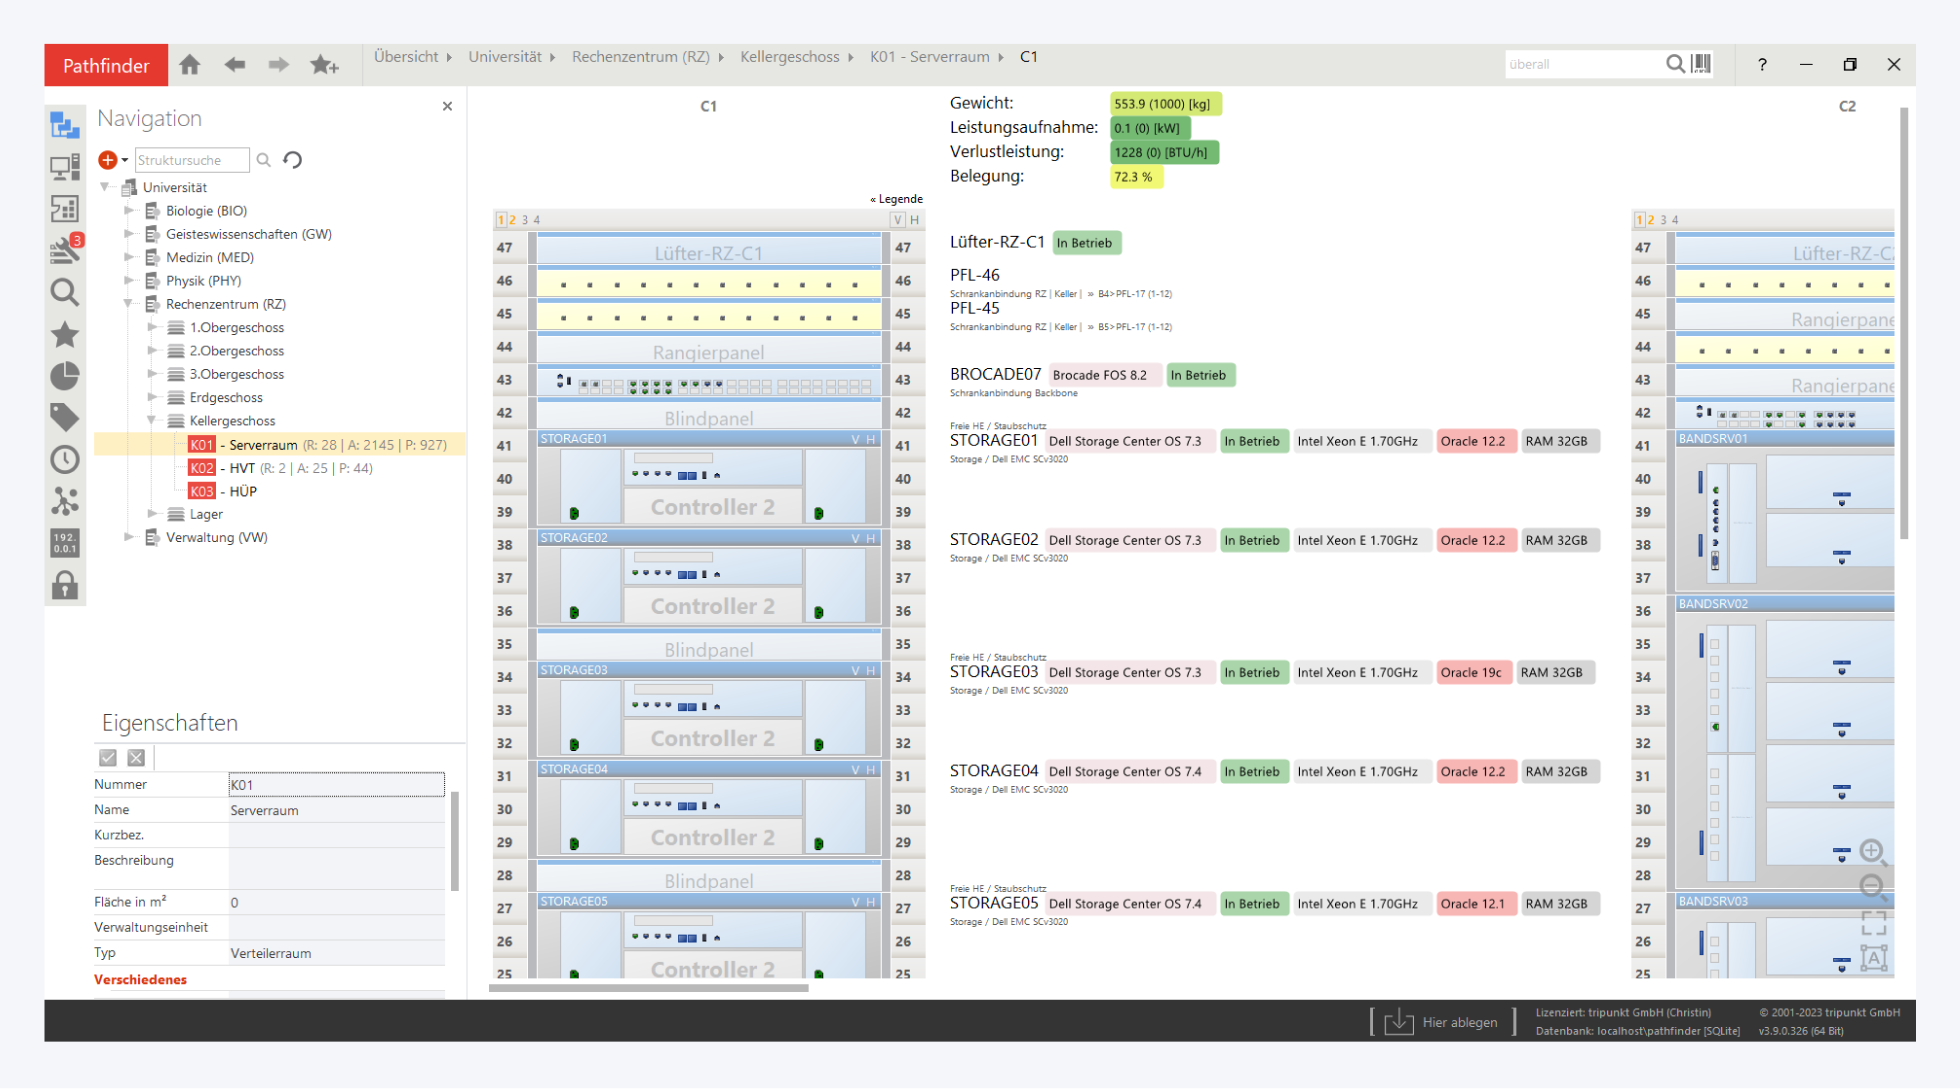Click the Legende link

[x=897, y=199]
